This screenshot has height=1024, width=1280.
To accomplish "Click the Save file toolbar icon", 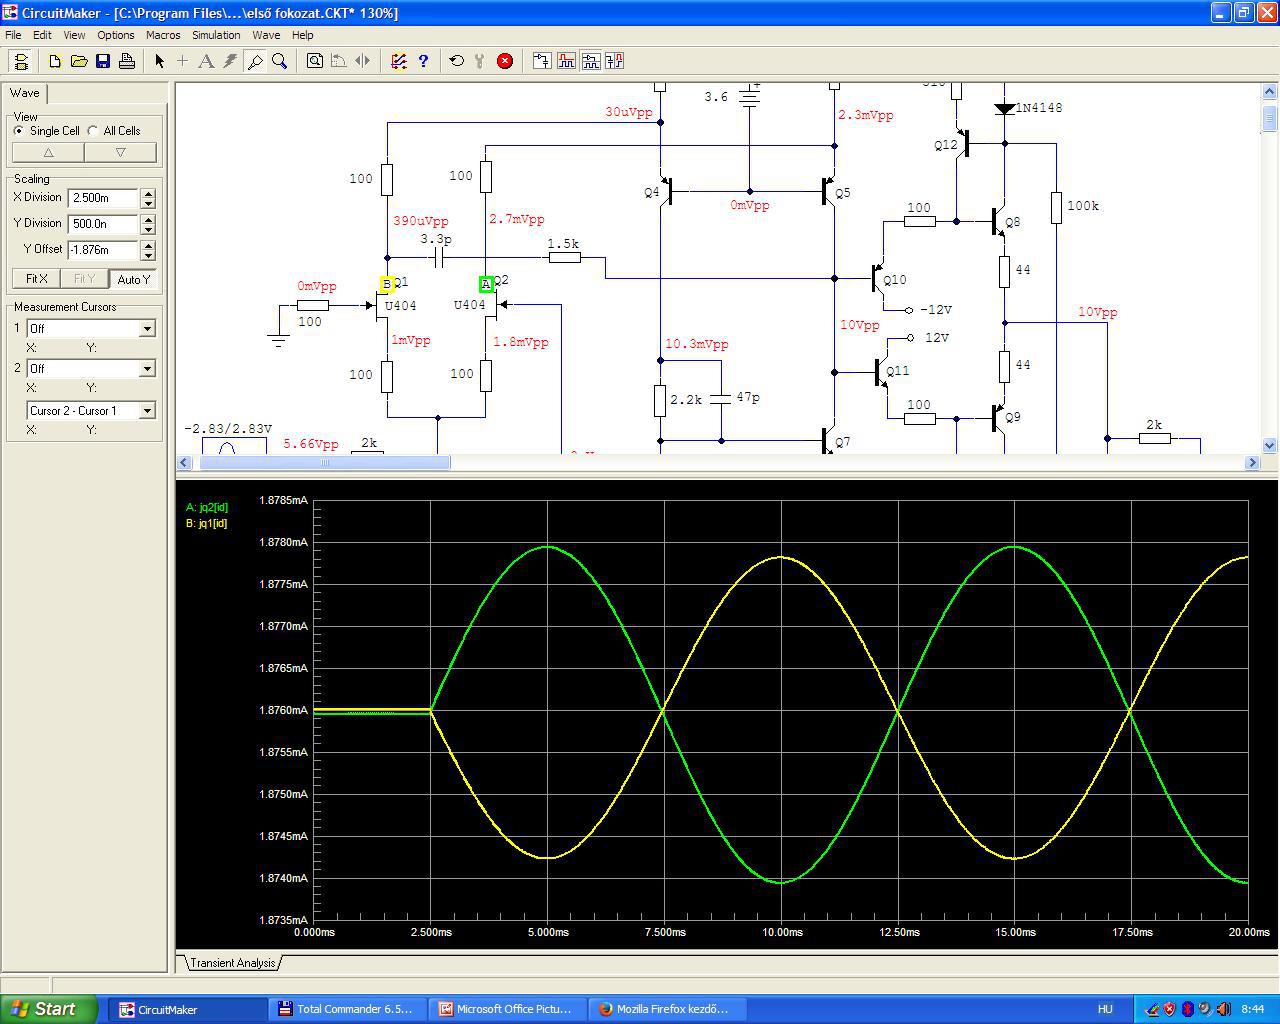I will (x=103, y=61).
